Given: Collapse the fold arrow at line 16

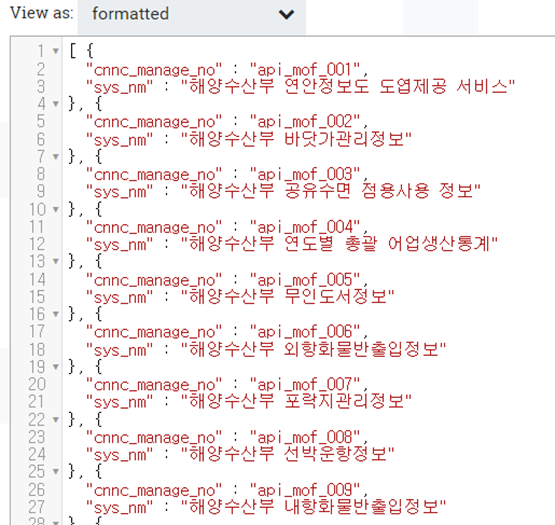Looking at the screenshot, I should (56, 314).
